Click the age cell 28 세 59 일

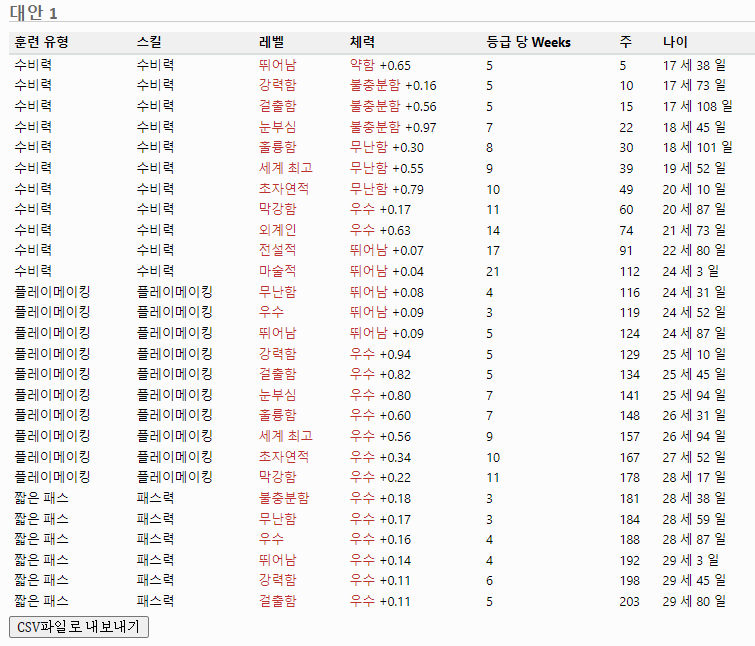[x=694, y=519]
